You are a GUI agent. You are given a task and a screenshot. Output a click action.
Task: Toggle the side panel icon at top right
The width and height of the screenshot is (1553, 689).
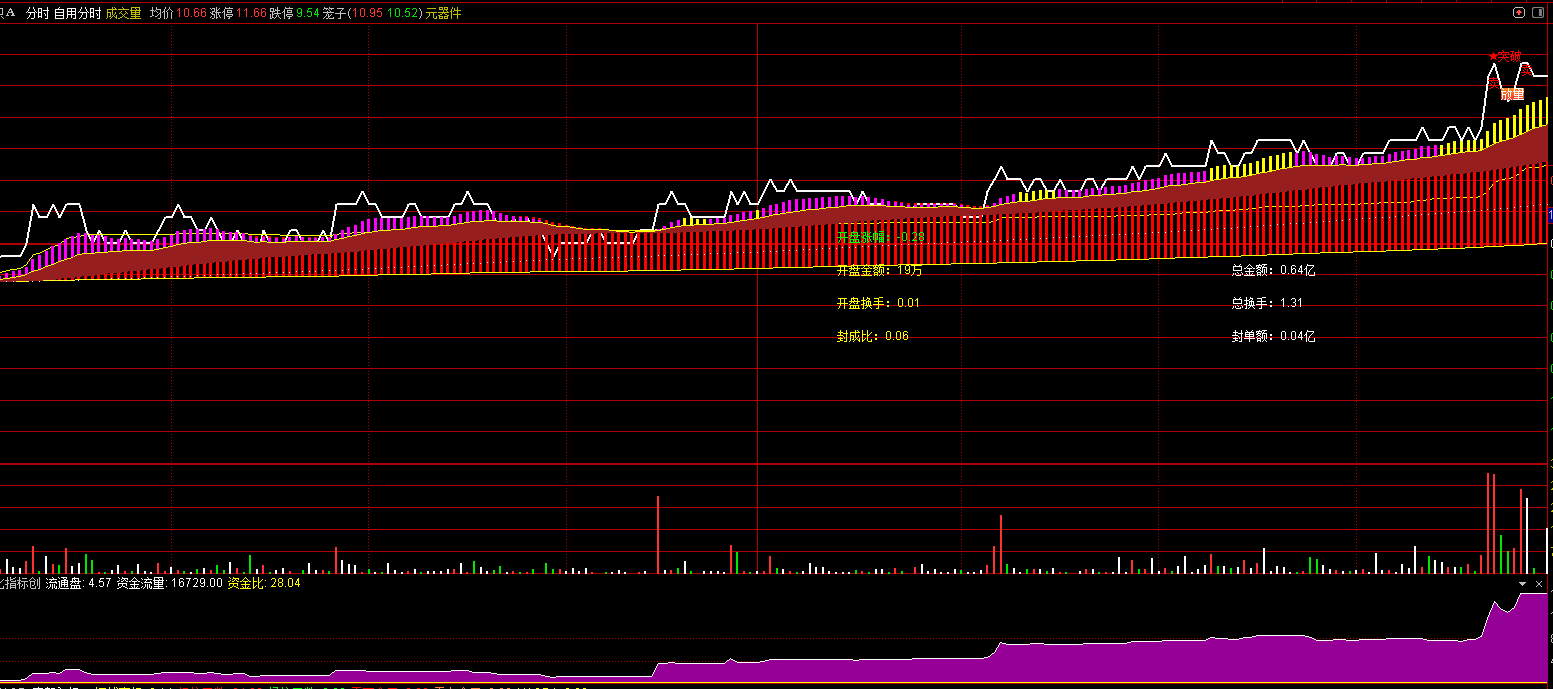click(x=1539, y=13)
